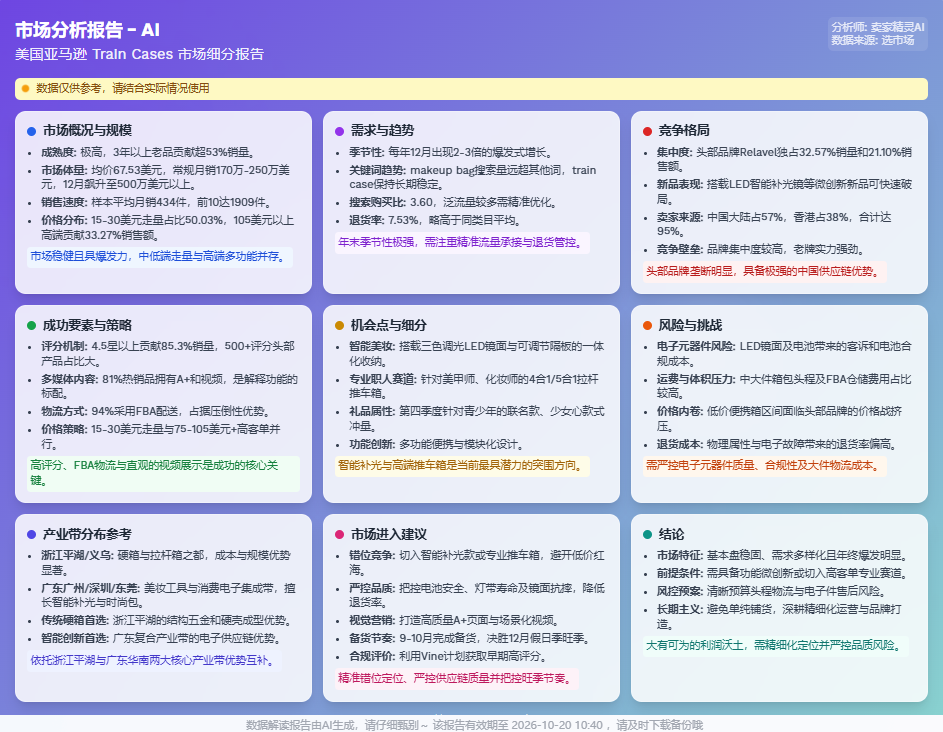
Task: Click subtitle 美国亚马逊 Train Cases 市场细分报告
Action: 140,54
